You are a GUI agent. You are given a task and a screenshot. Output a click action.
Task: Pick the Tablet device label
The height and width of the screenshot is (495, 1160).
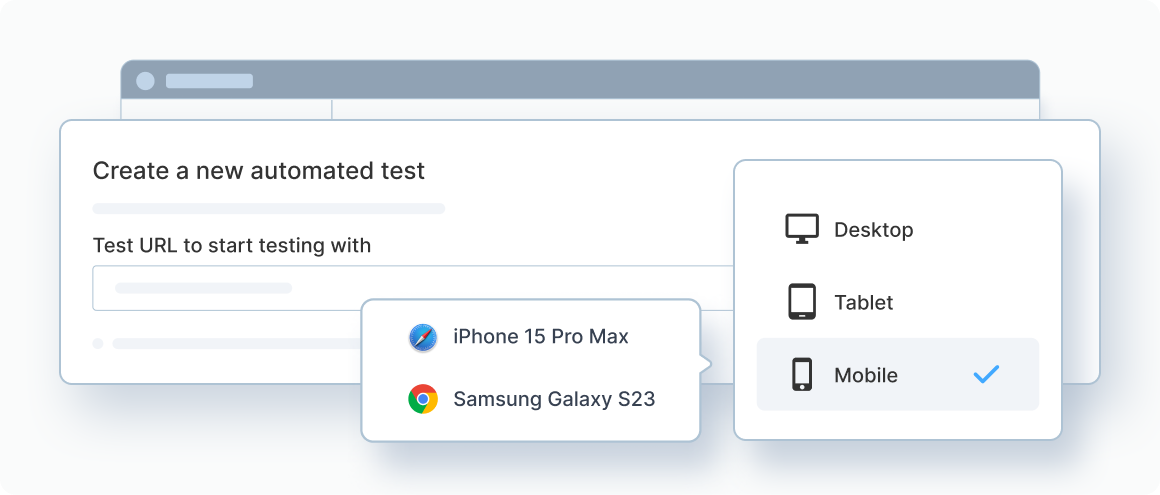pyautogui.click(x=863, y=303)
